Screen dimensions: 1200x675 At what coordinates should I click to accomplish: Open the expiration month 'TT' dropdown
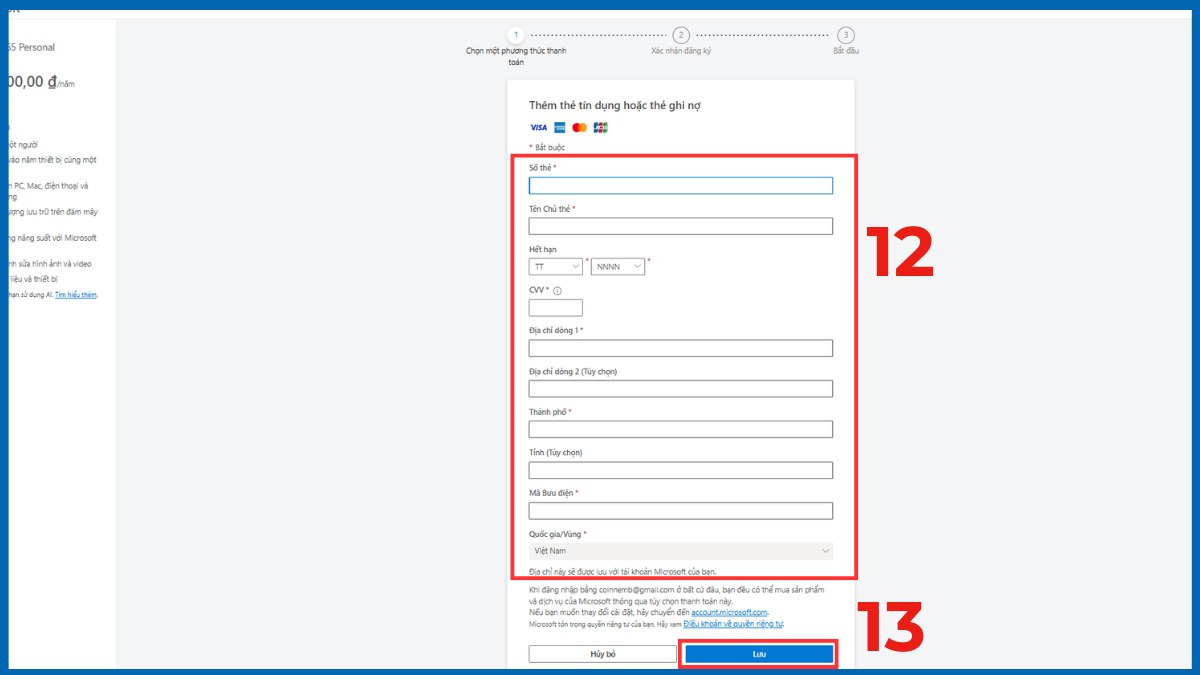point(556,266)
